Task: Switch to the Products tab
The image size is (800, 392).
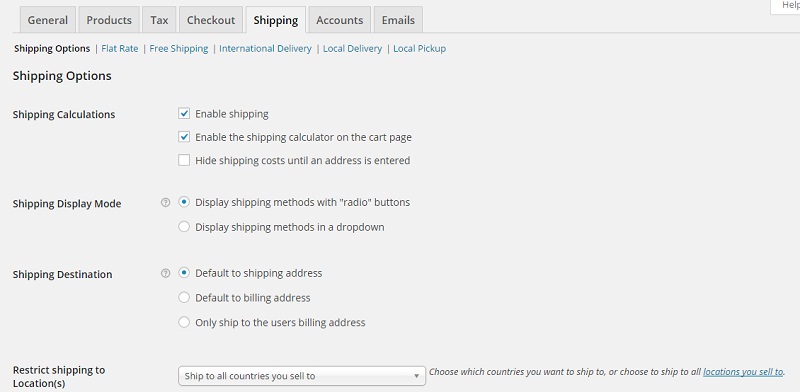Action: pyautogui.click(x=109, y=20)
